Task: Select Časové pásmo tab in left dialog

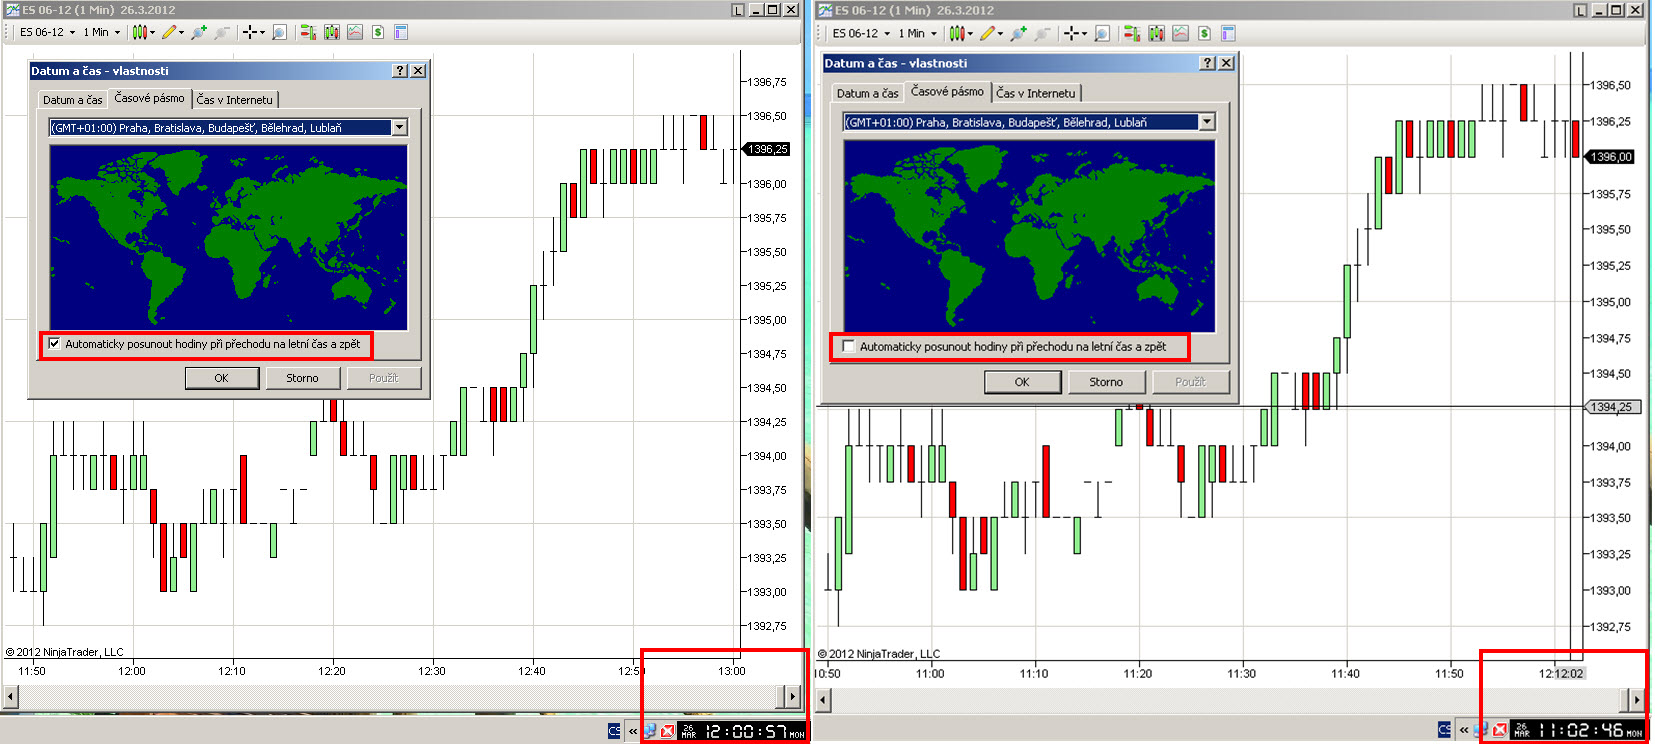Action: tap(149, 98)
